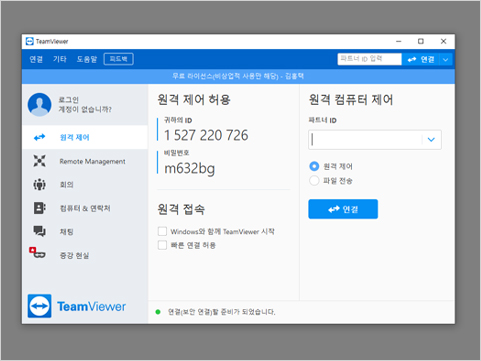Click the green connection status dot
The width and height of the screenshot is (481, 361).
pyautogui.click(x=158, y=312)
